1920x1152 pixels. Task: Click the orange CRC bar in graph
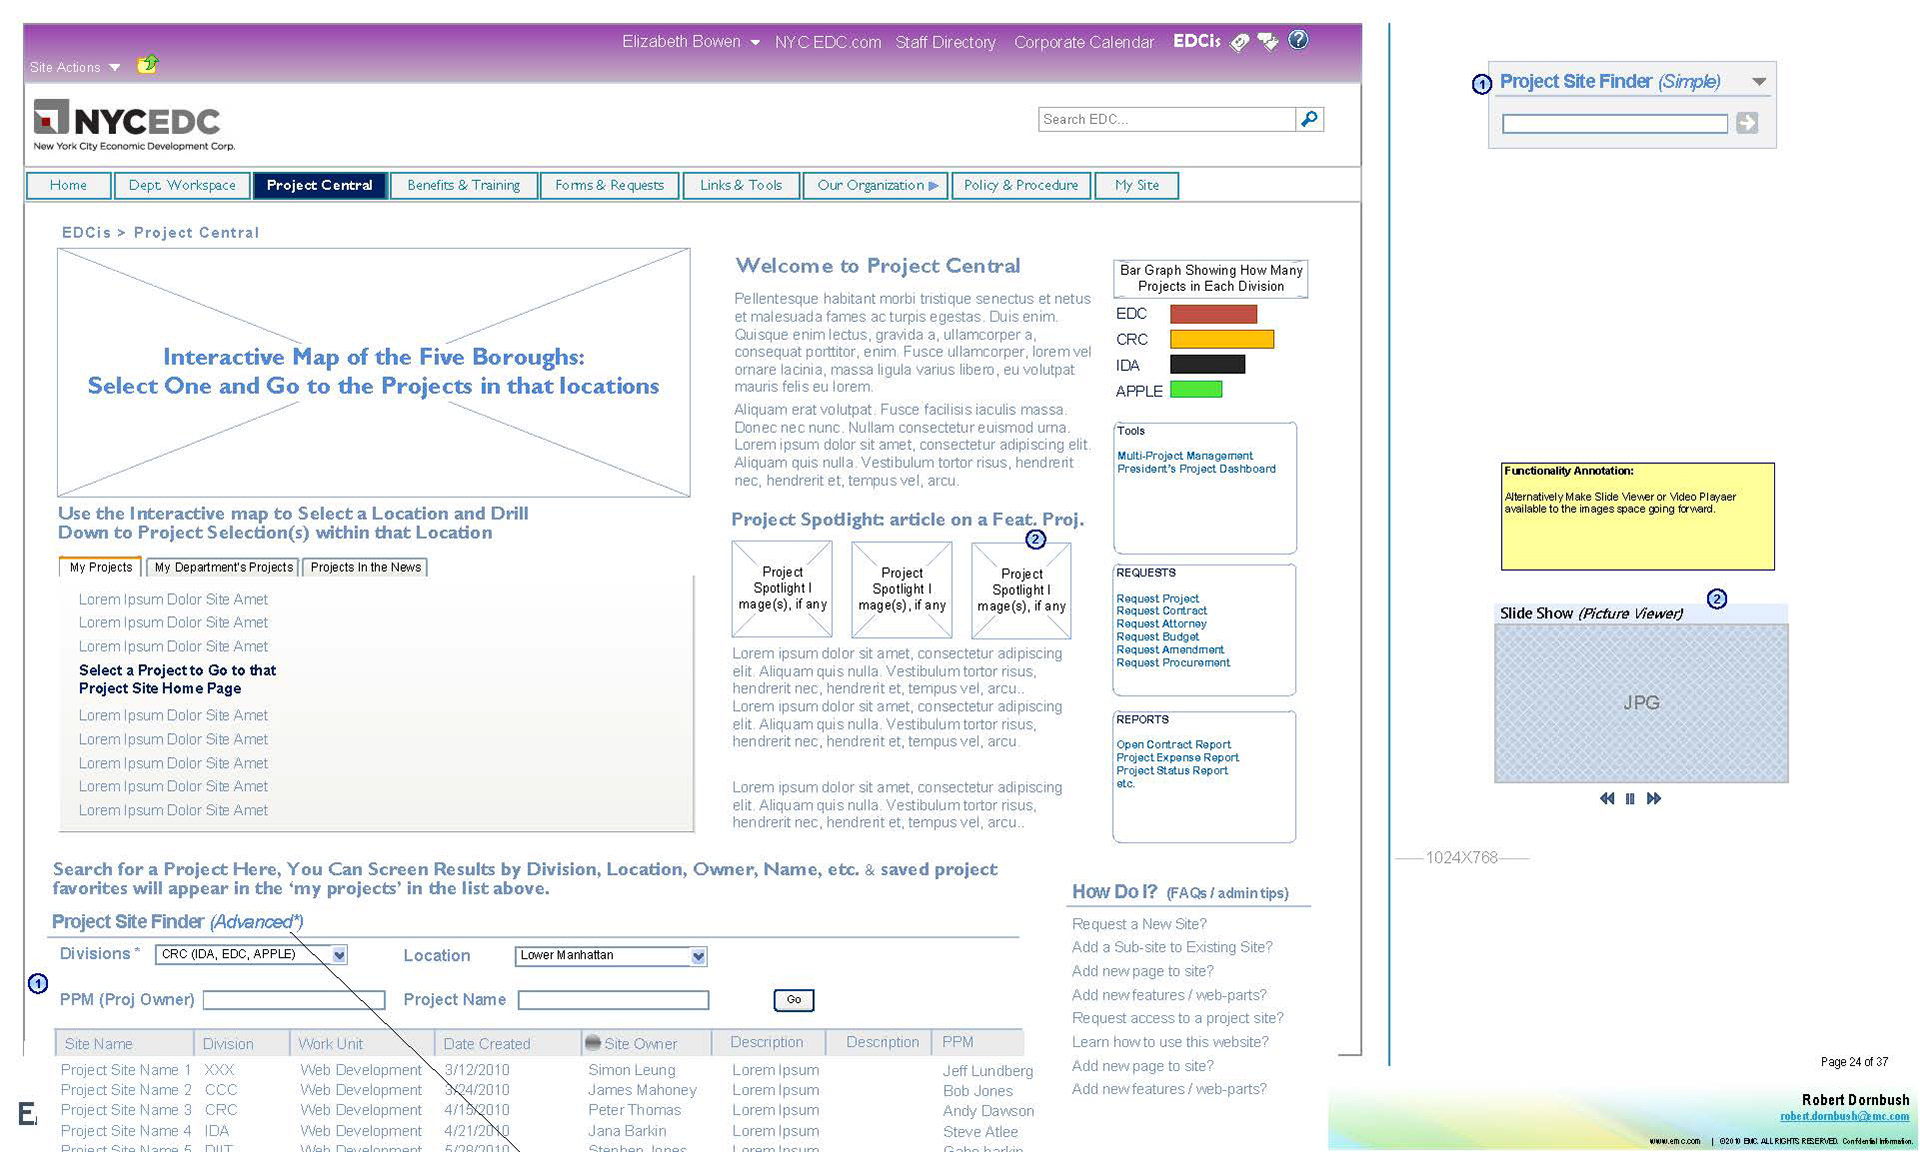1221,339
